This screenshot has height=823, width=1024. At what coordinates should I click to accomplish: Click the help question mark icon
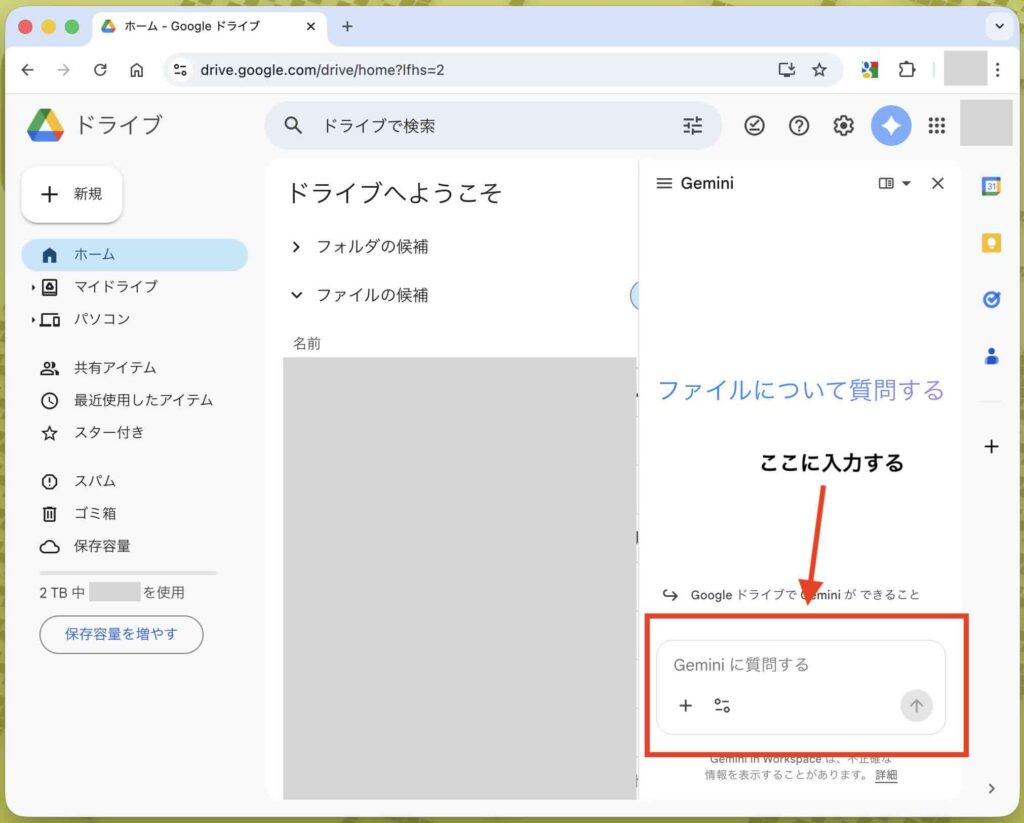point(798,126)
